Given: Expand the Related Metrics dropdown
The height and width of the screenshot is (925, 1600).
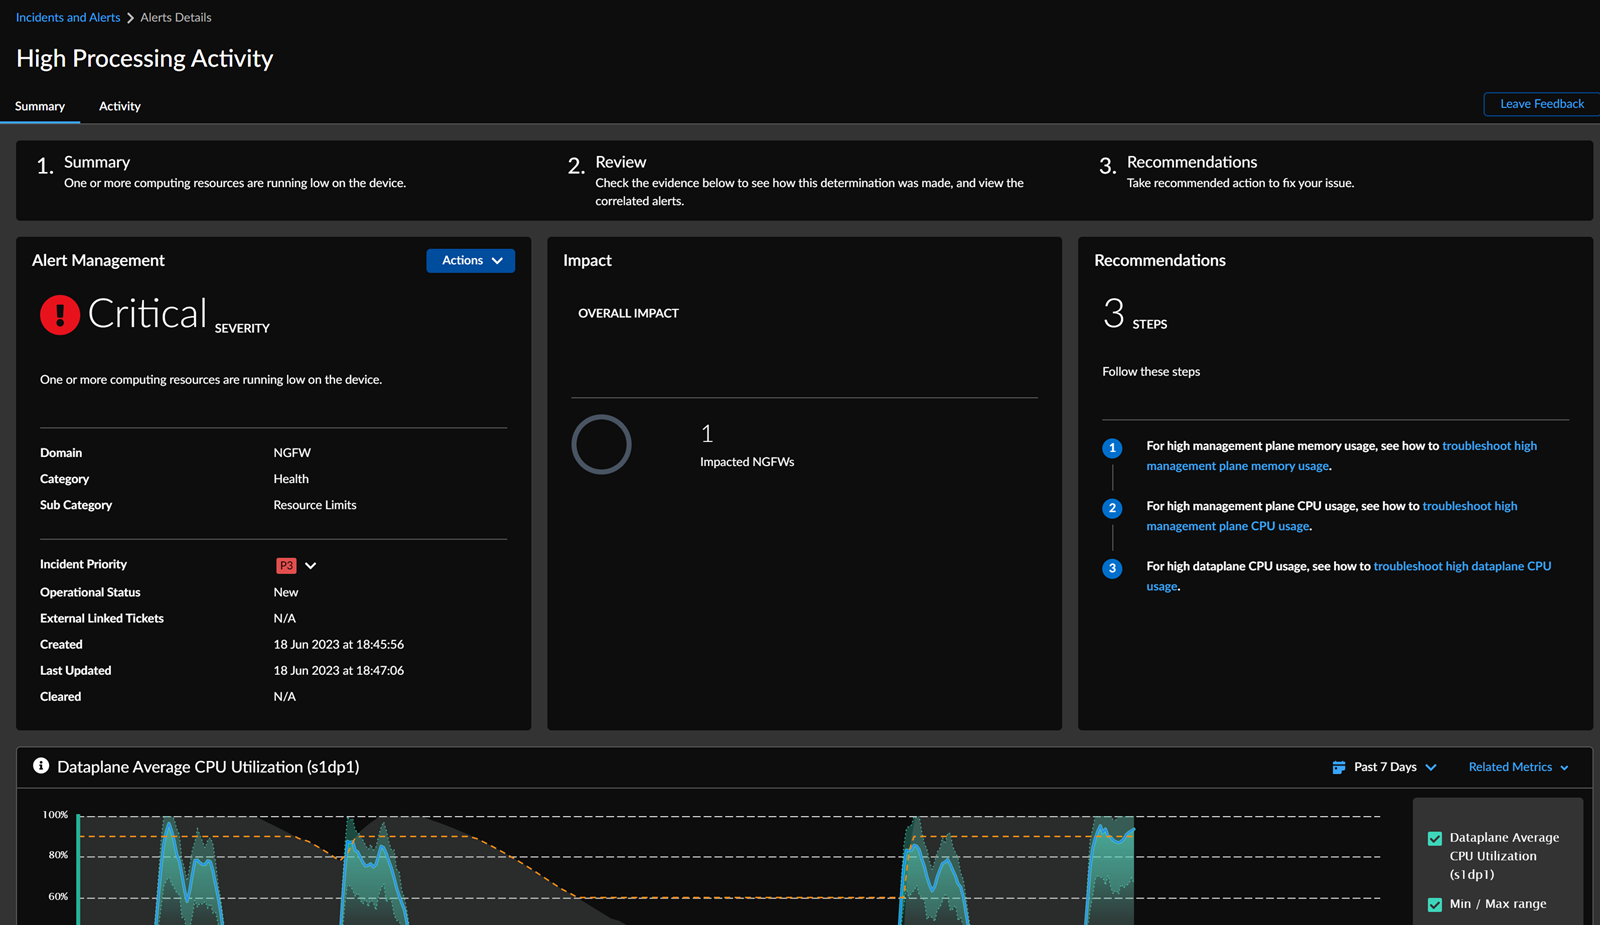Looking at the screenshot, I should click(x=1518, y=767).
